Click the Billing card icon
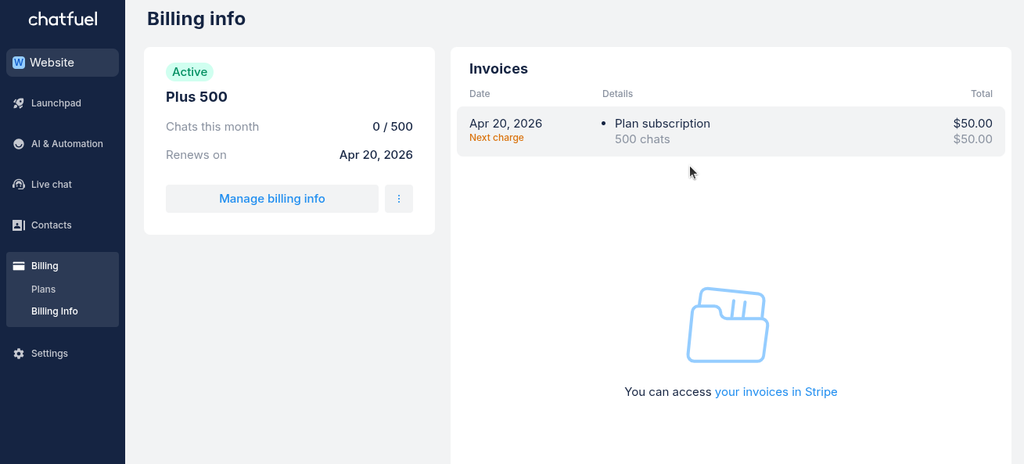This screenshot has width=1024, height=464. [x=18, y=266]
